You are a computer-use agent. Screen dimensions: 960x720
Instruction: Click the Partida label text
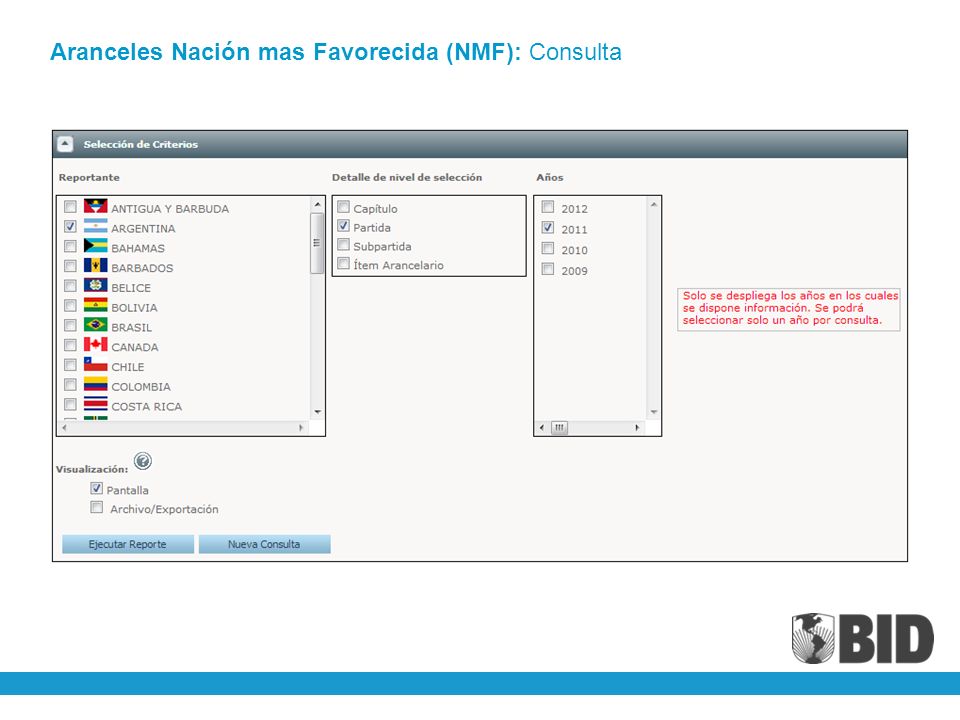pos(372,228)
